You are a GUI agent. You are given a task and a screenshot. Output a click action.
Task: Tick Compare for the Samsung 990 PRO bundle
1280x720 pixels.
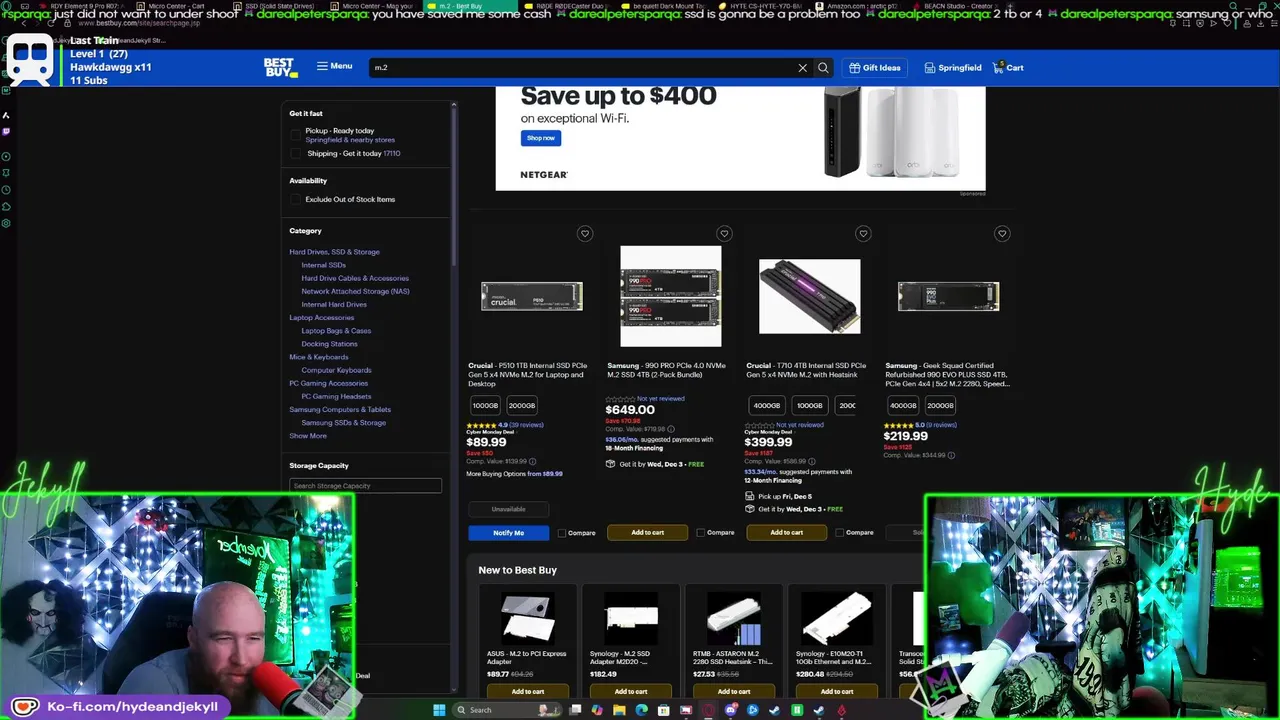pos(701,533)
